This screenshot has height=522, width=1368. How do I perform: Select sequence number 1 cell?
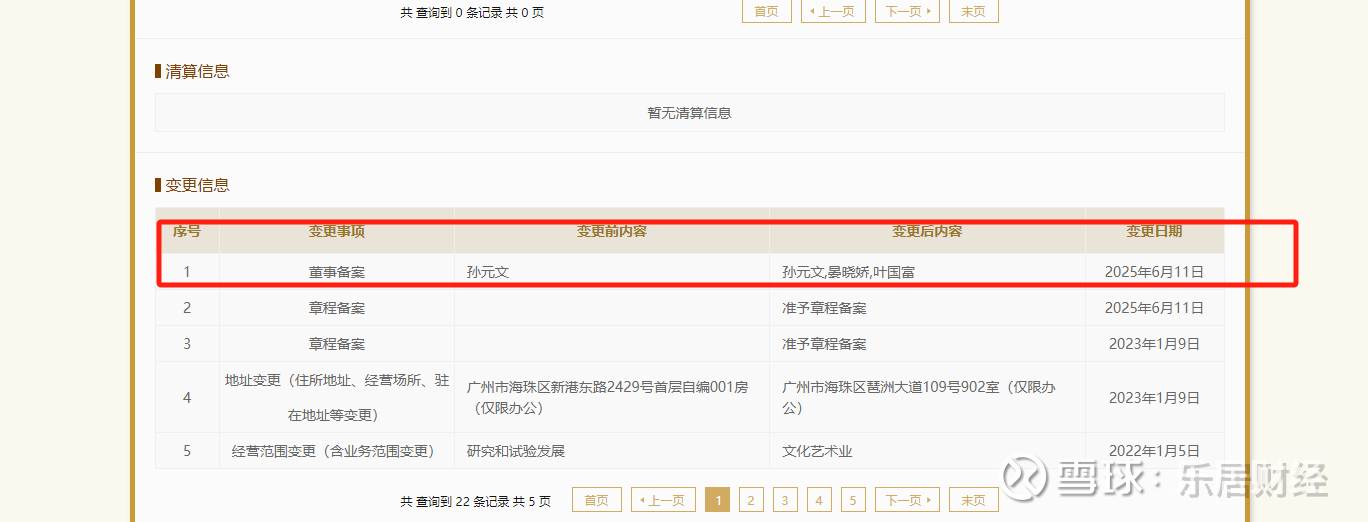click(x=187, y=272)
